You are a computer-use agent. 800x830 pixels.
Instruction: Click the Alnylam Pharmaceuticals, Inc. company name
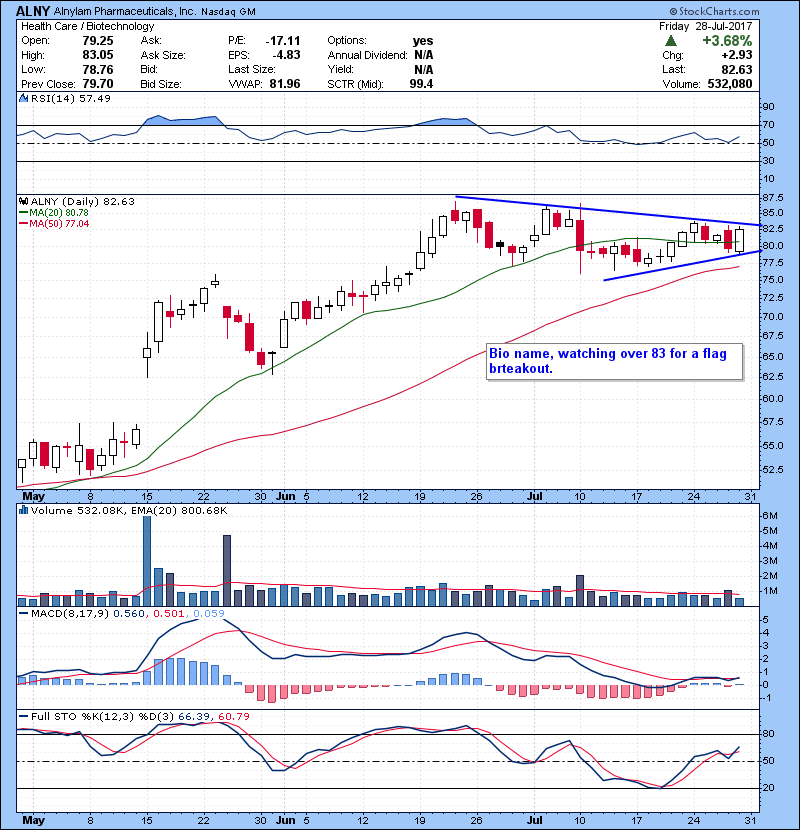pyautogui.click(x=125, y=11)
